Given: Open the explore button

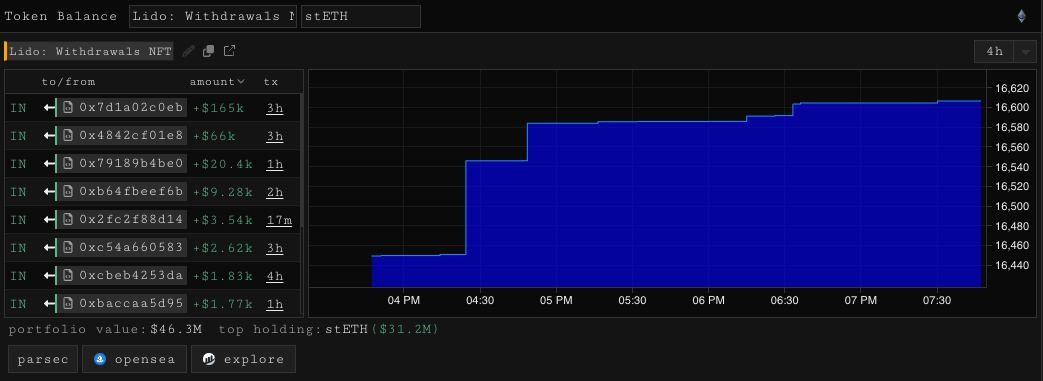Looking at the screenshot, I should pyautogui.click(x=243, y=359).
